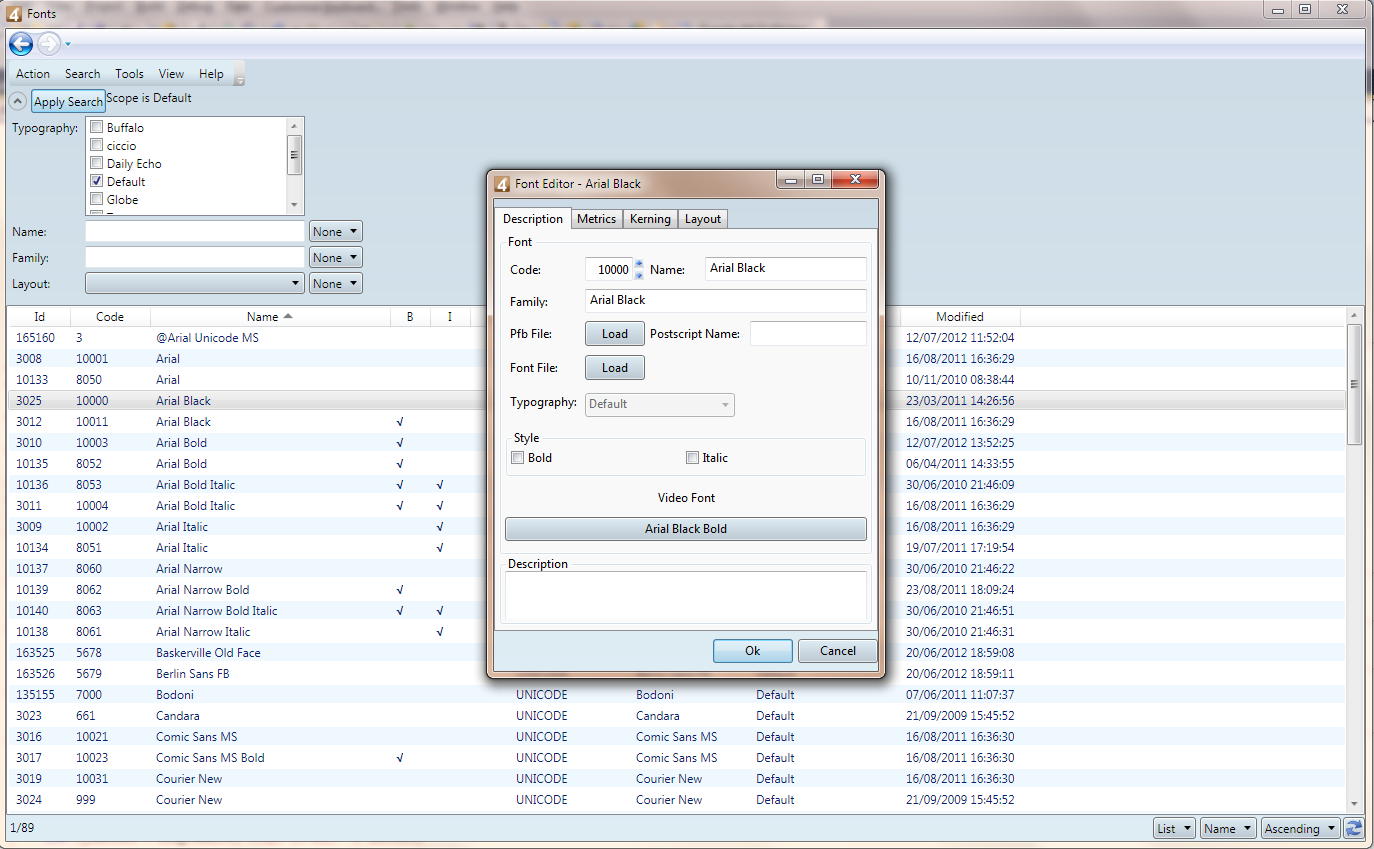Image resolution: width=1374 pixels, height=849 pixels.
Task: Select the Berlin Sans FB row
Action: pos(677,674)
